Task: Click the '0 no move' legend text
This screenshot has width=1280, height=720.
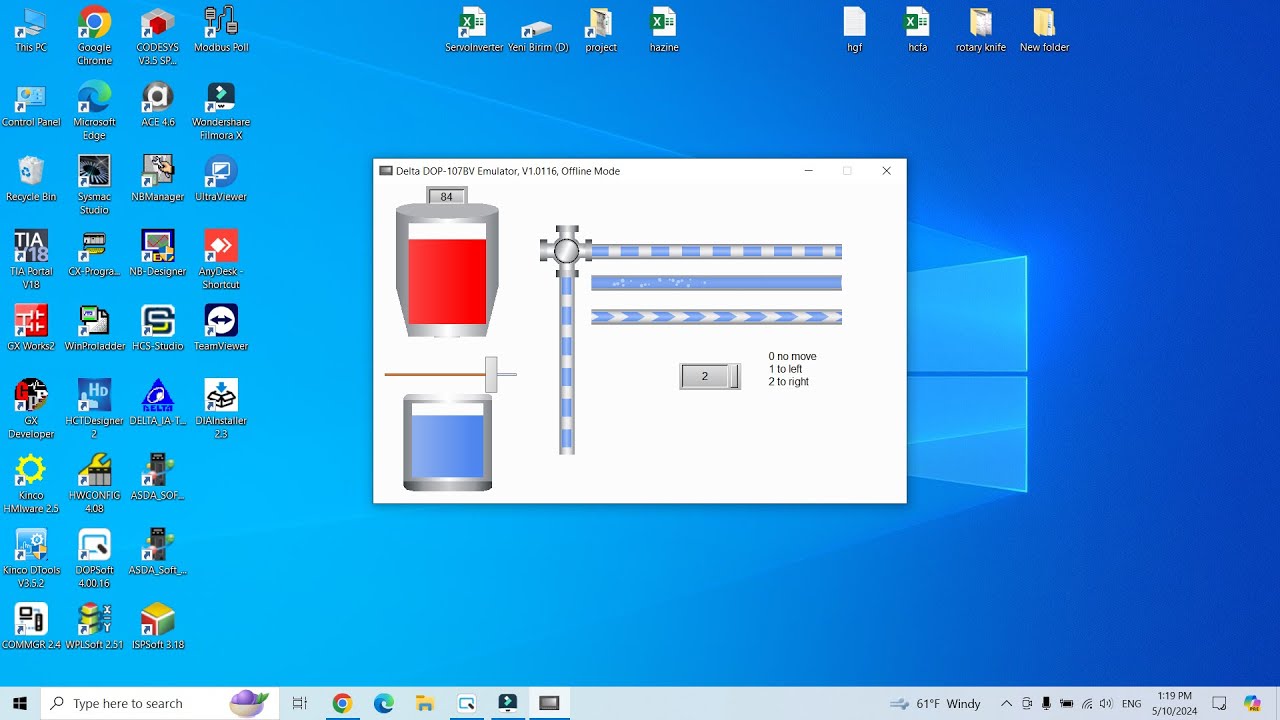Action: (x=792, y=356)
